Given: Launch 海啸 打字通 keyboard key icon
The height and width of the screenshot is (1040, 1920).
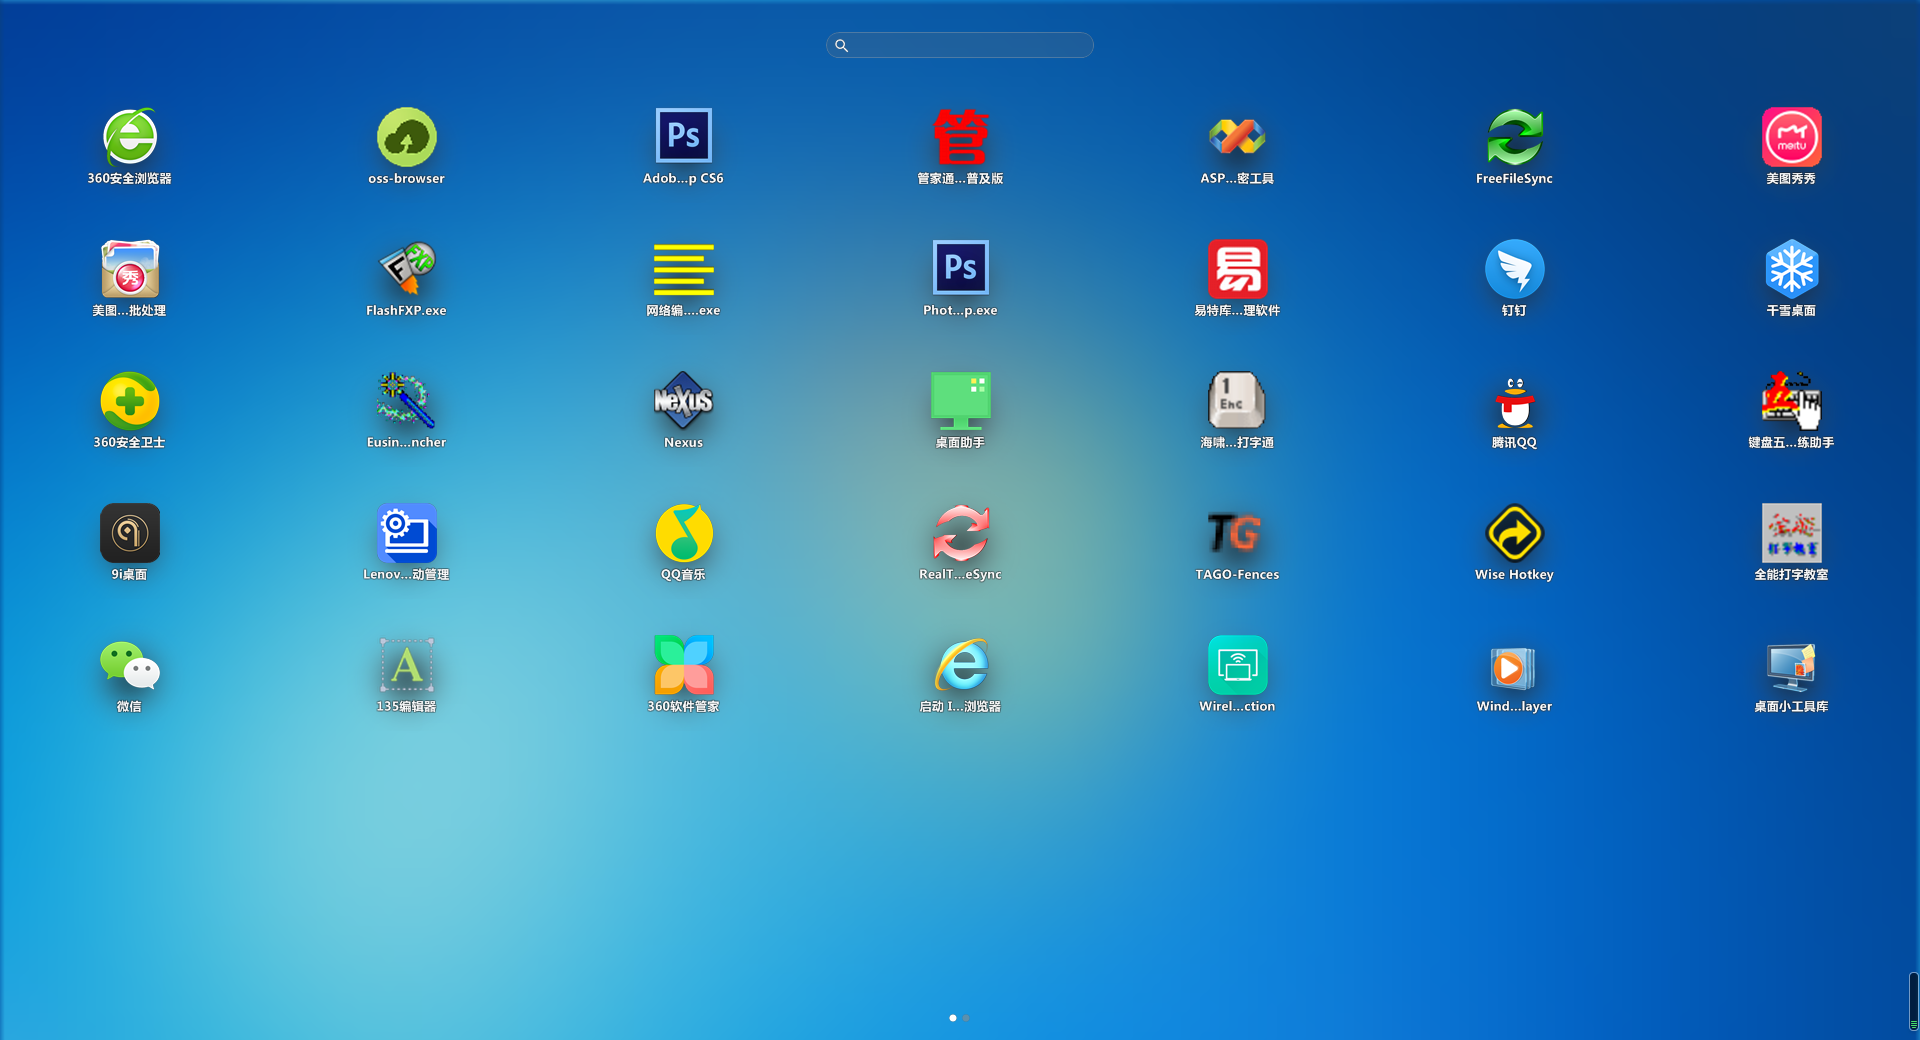Looking at the screenshot, I should (x=1238, y=401).
